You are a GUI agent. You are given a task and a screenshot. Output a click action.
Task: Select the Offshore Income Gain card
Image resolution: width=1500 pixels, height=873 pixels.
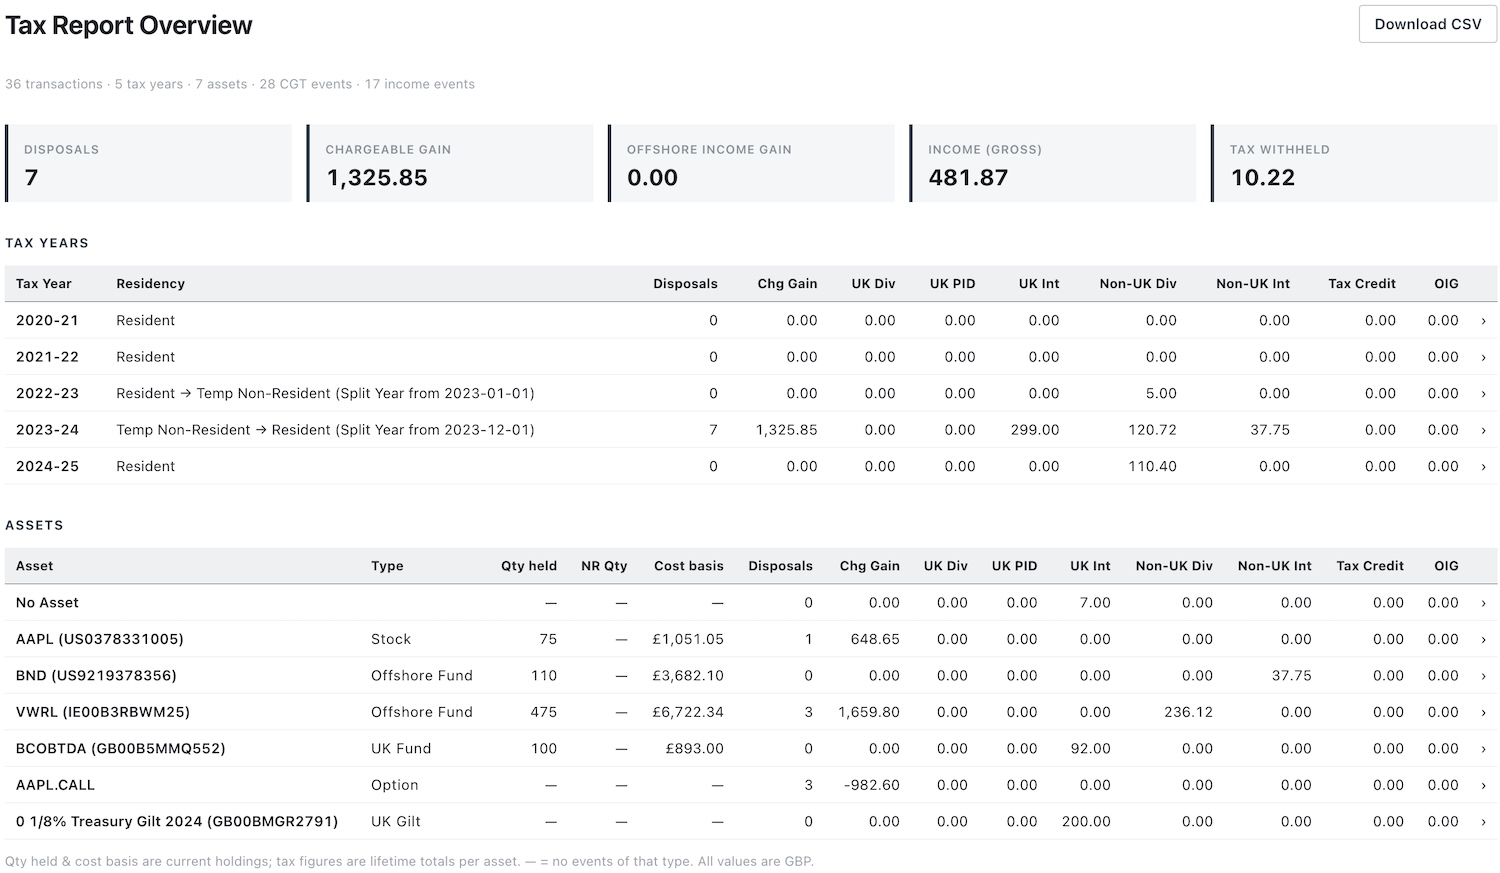coord(751,163)
